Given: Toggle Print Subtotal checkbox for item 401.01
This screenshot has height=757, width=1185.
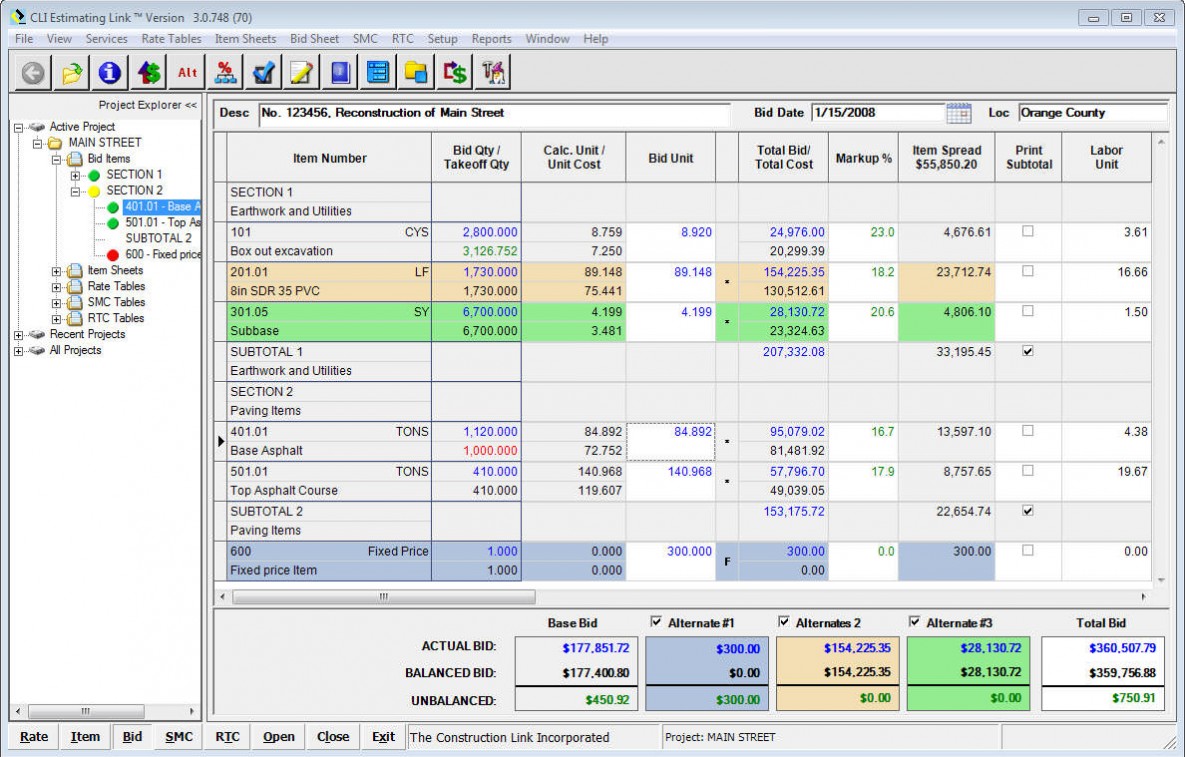Looking at the screenshot, I should [1028, 430].
